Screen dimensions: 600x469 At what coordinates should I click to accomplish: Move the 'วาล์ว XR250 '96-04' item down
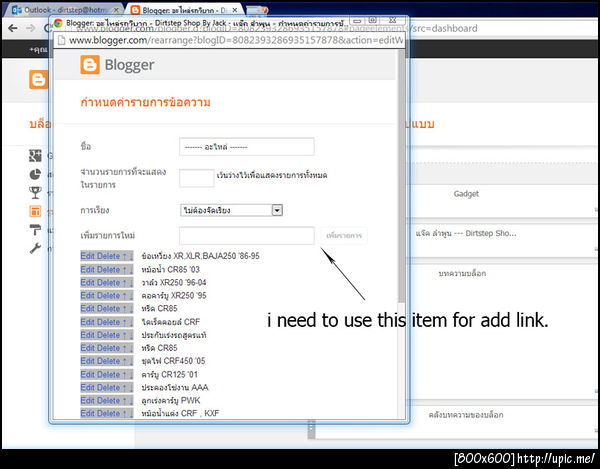pyautogui.click(x=131, y=283)
